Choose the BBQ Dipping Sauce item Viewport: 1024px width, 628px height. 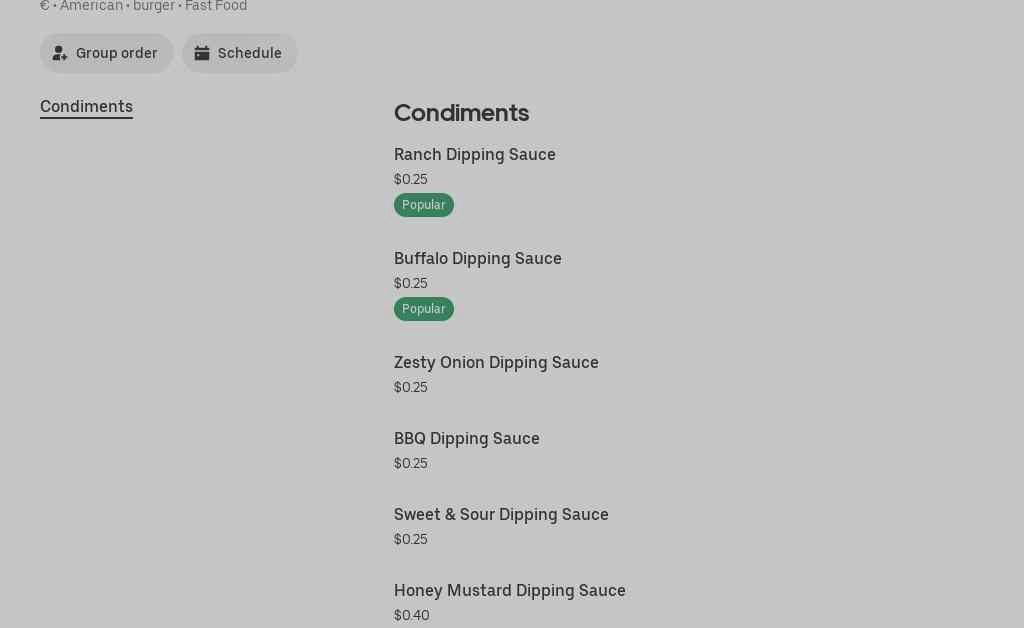coord(466,439)
